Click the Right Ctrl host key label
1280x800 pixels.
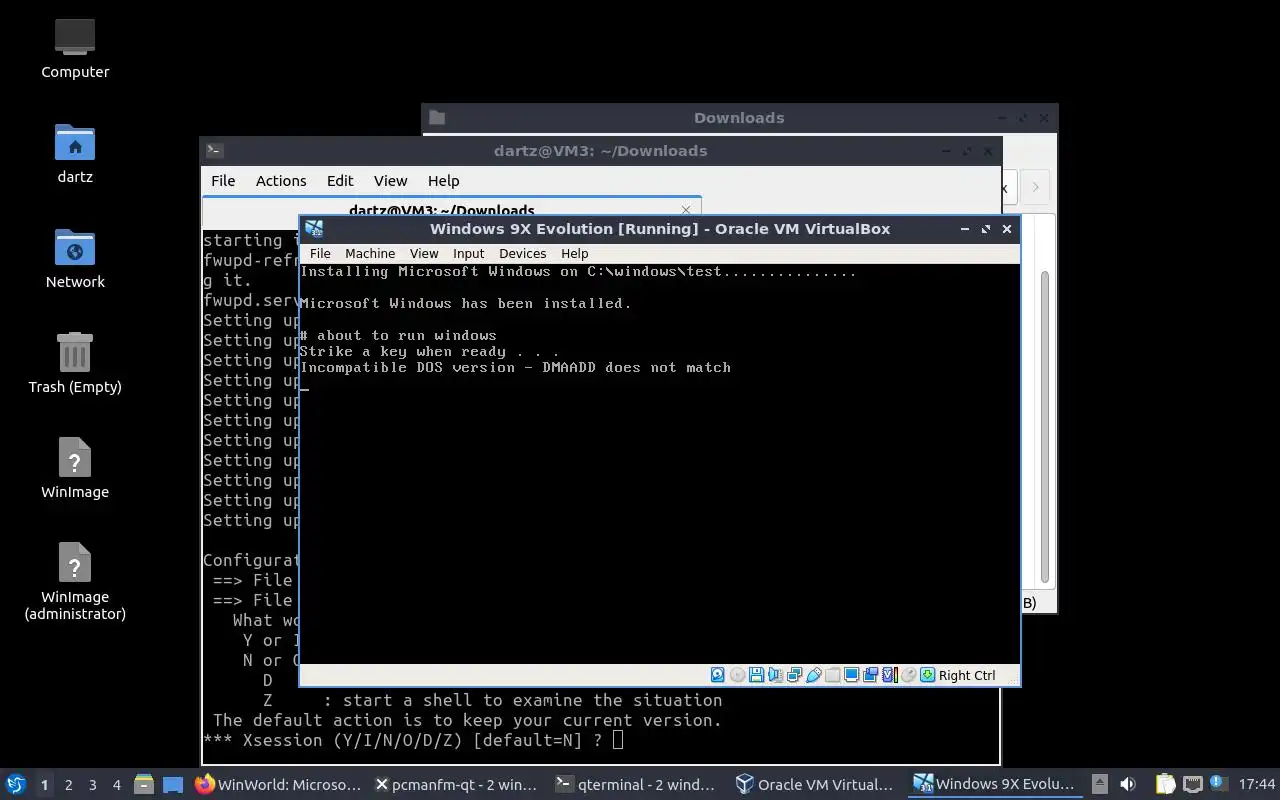pyautogui.click(x=967, y=675)
